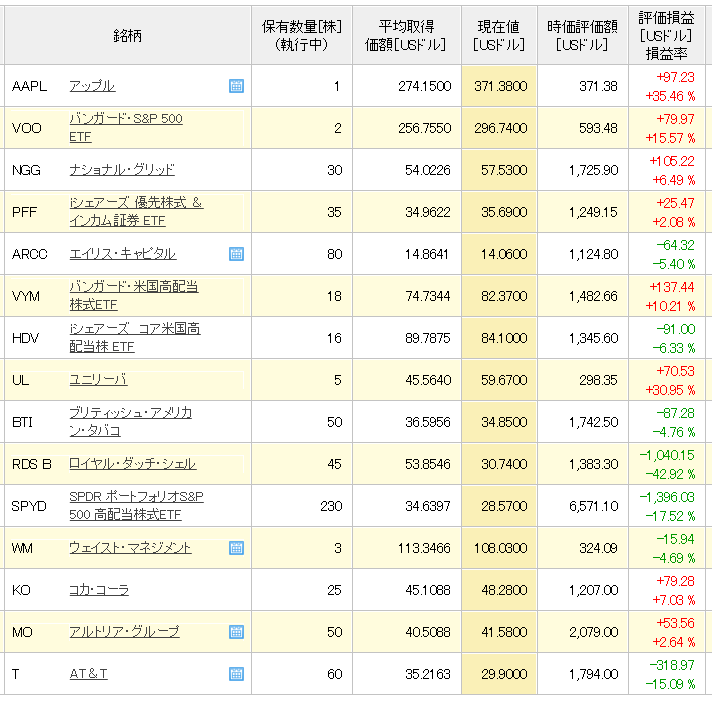Select the PFF ticker symbol

[x=24, y=212]
